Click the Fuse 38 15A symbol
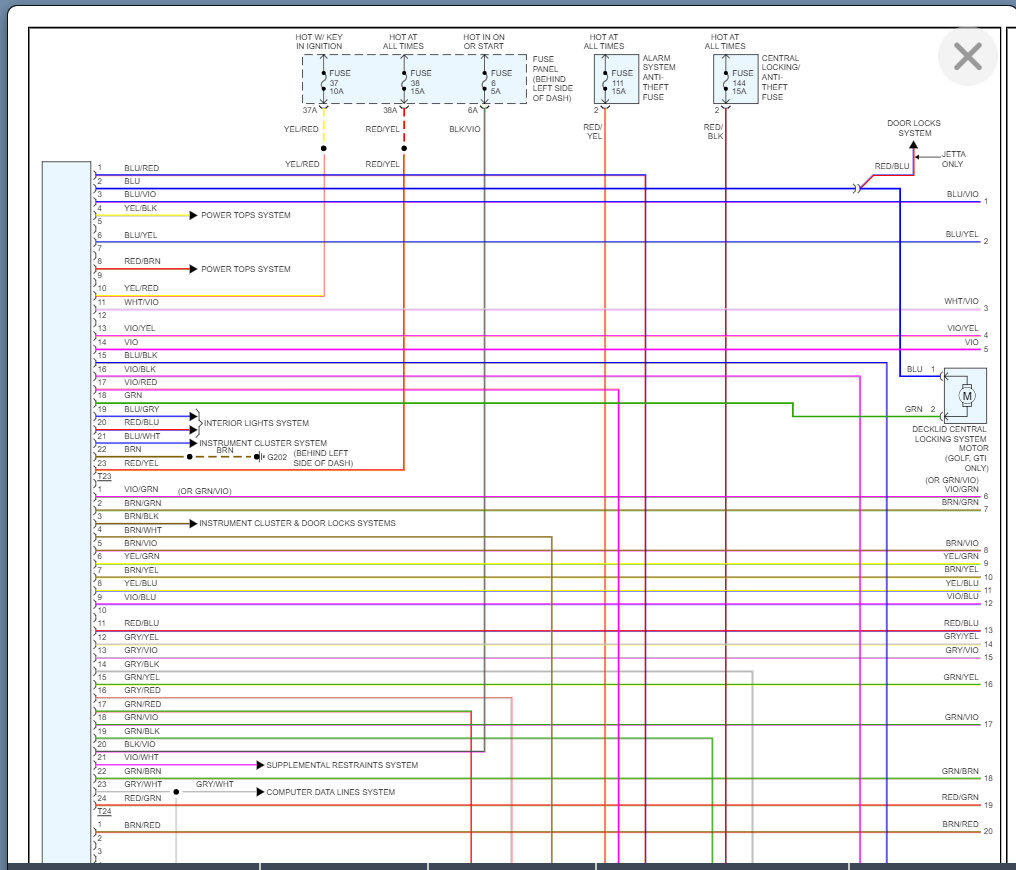The image size is (1016, 870). pos(404,82)
